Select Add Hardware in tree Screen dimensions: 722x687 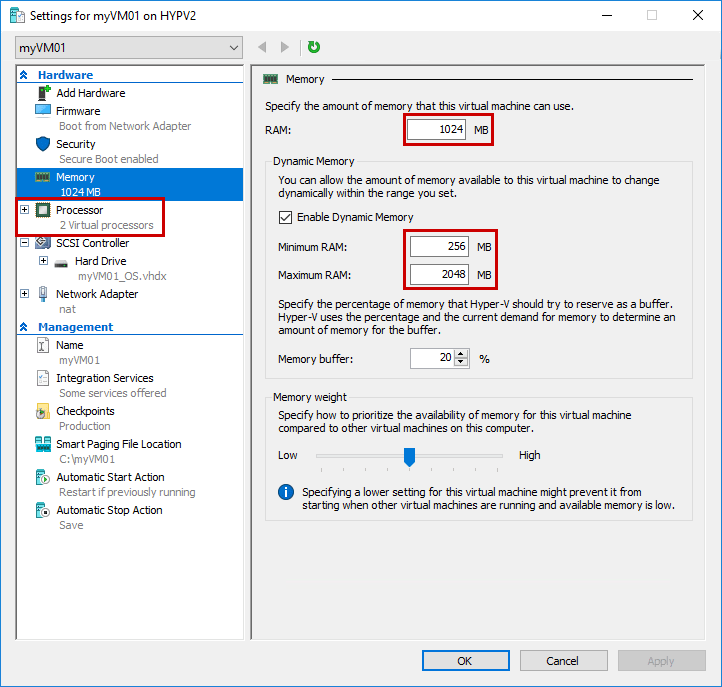91,93
